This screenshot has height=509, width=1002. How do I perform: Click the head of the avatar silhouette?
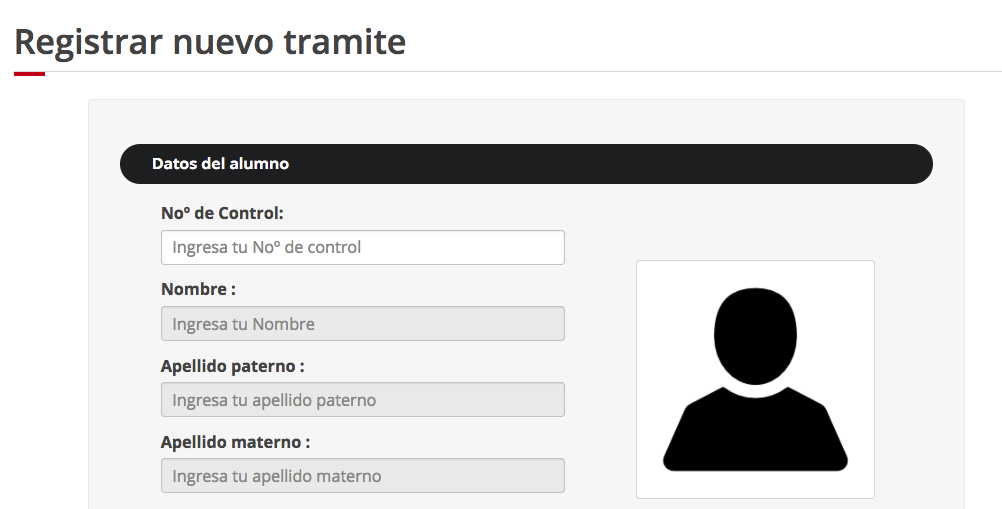(x=755, y=338)
